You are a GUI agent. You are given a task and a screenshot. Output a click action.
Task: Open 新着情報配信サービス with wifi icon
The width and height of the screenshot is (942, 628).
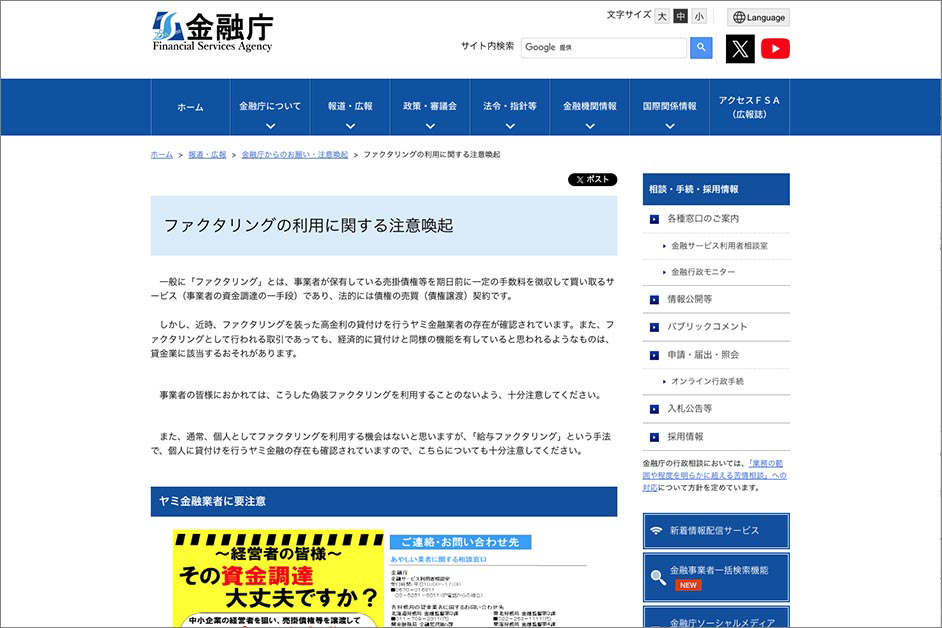coord(715,530)
